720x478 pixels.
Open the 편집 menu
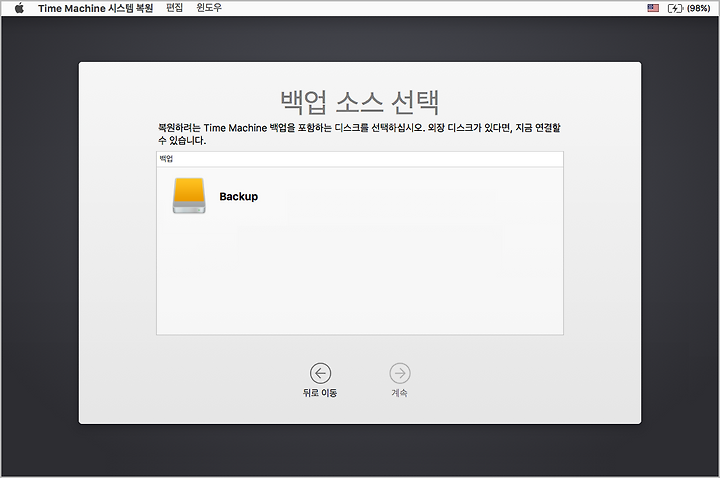tap(174, 8)
